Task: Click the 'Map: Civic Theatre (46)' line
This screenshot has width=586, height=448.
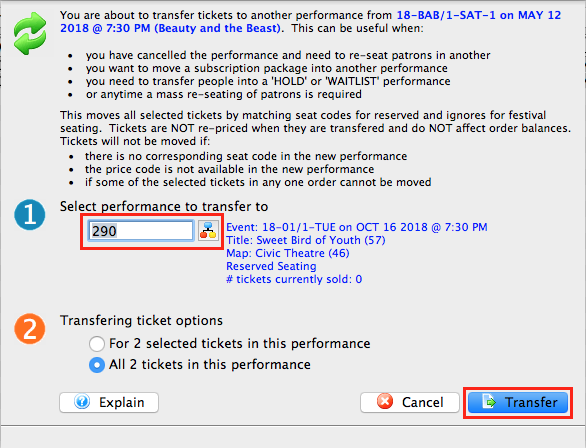Action: click(288, 253)
